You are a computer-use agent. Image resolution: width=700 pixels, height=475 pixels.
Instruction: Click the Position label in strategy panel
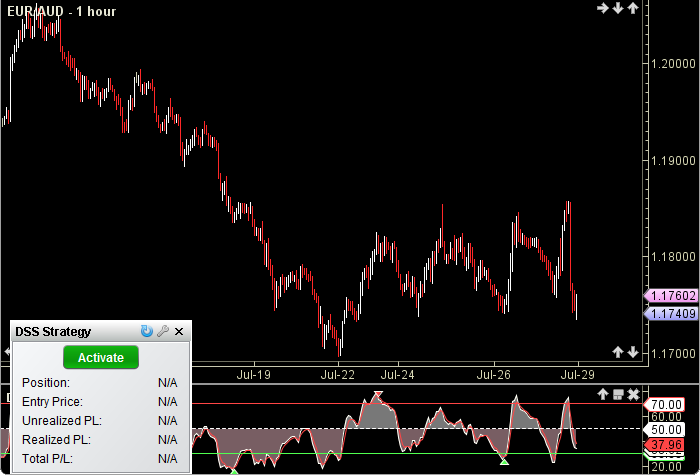coord(46,383)
